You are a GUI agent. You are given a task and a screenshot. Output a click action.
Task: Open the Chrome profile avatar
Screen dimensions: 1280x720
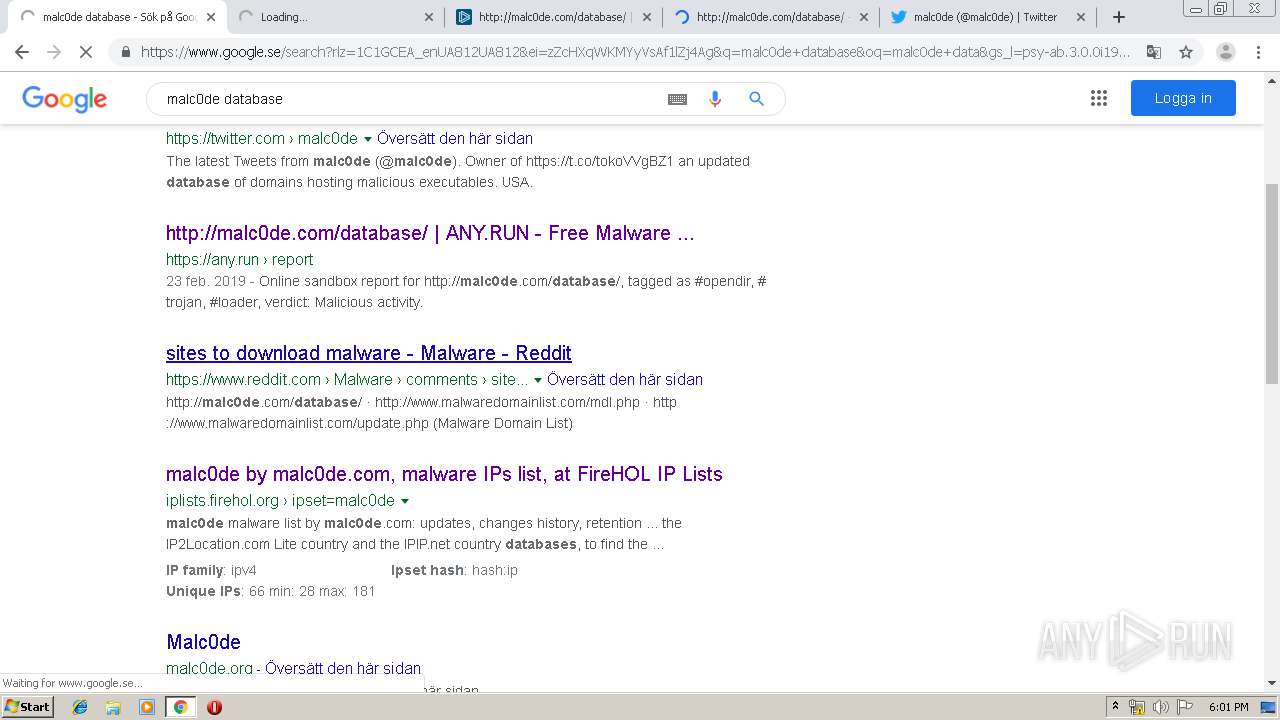(x=1225, y=52)
